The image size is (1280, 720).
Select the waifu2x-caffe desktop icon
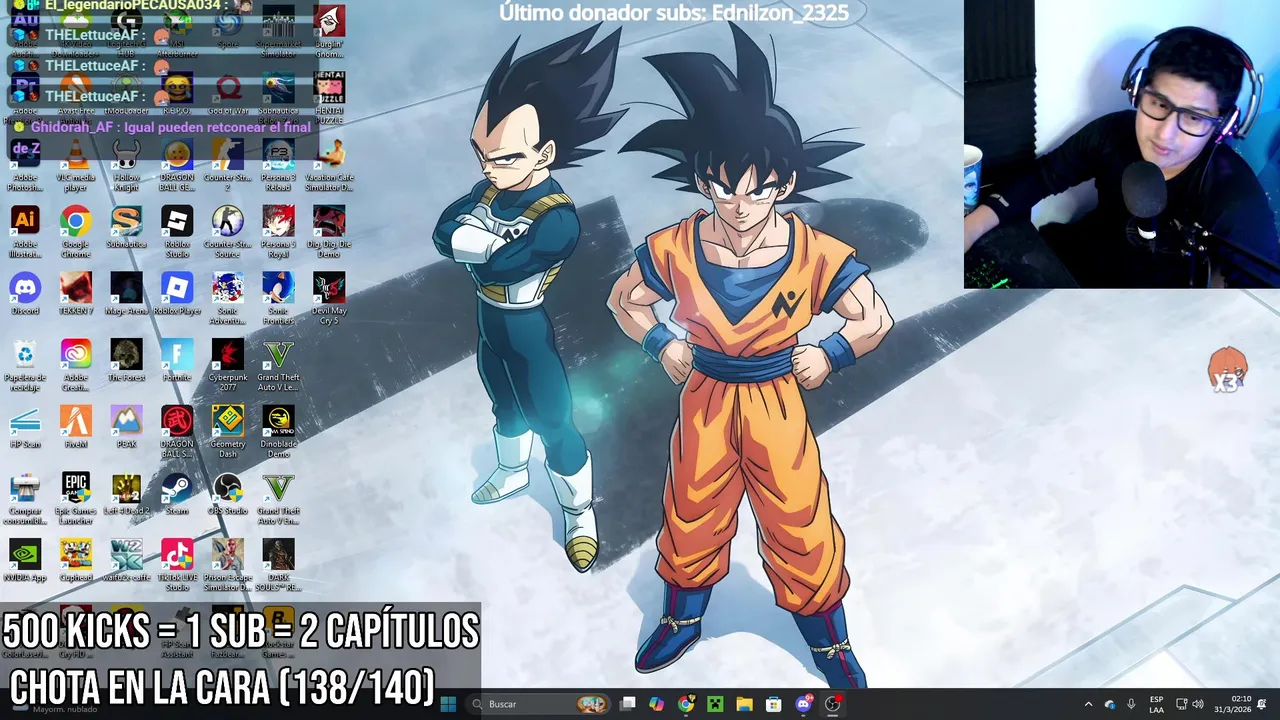(x=126, y=560)
